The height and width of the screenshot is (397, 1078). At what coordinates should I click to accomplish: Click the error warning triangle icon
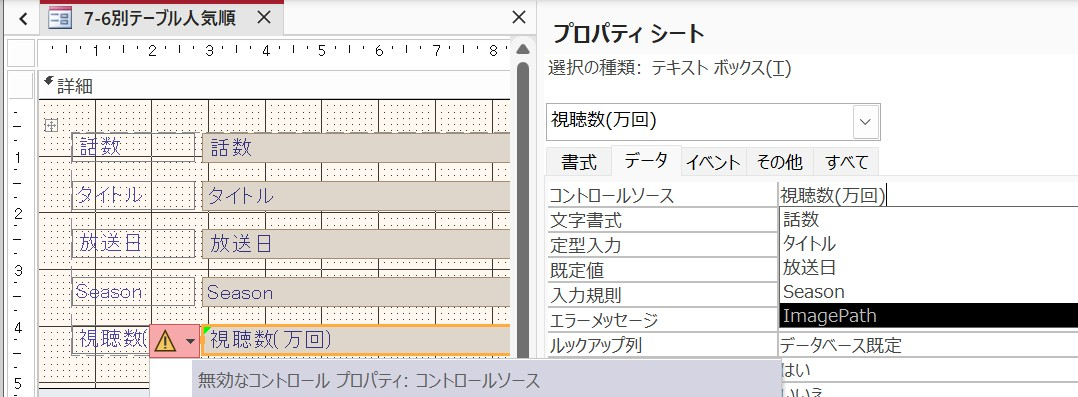coord(165,341)
